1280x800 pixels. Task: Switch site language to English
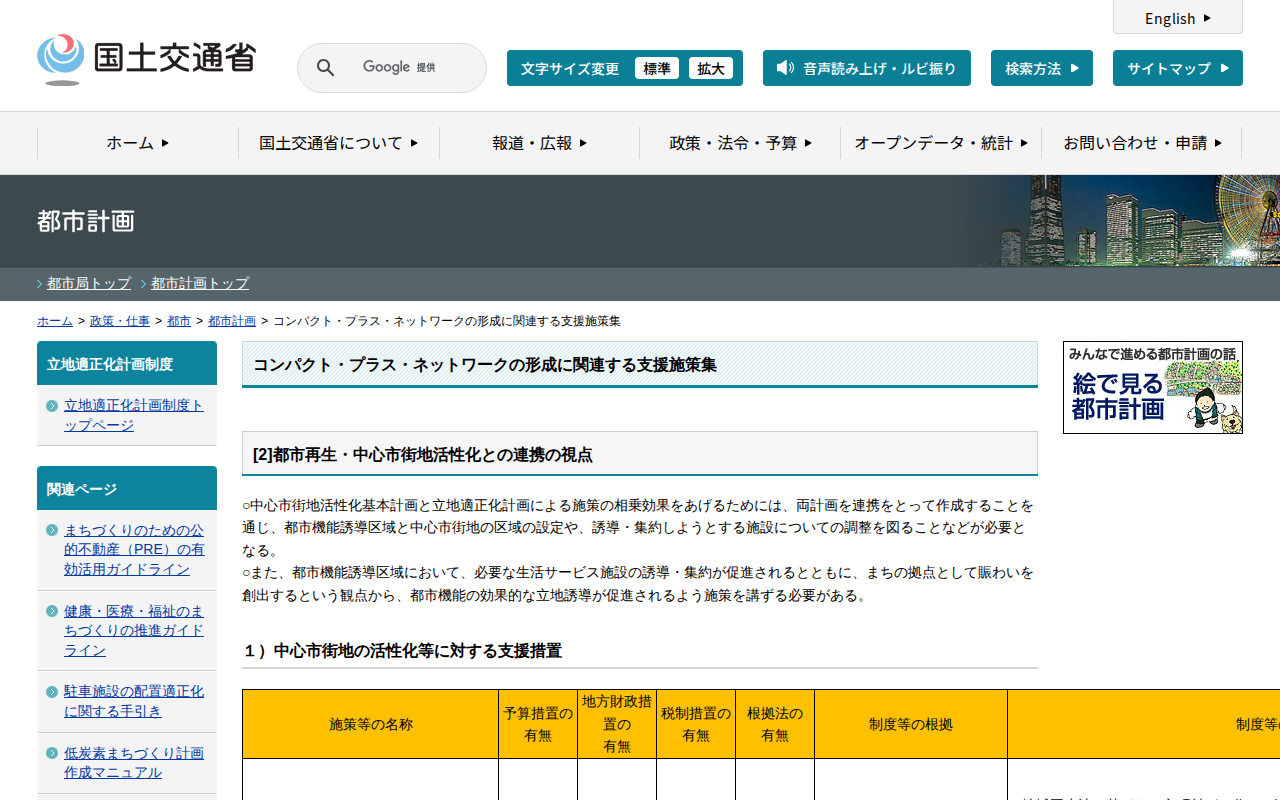(x=1177, y=18)
